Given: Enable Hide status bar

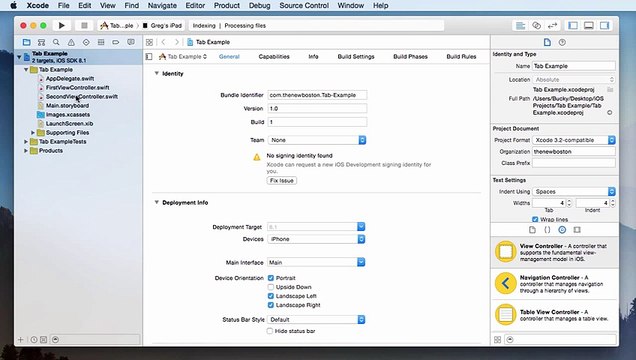Looking at the screenshot, I should coord(270,331).
